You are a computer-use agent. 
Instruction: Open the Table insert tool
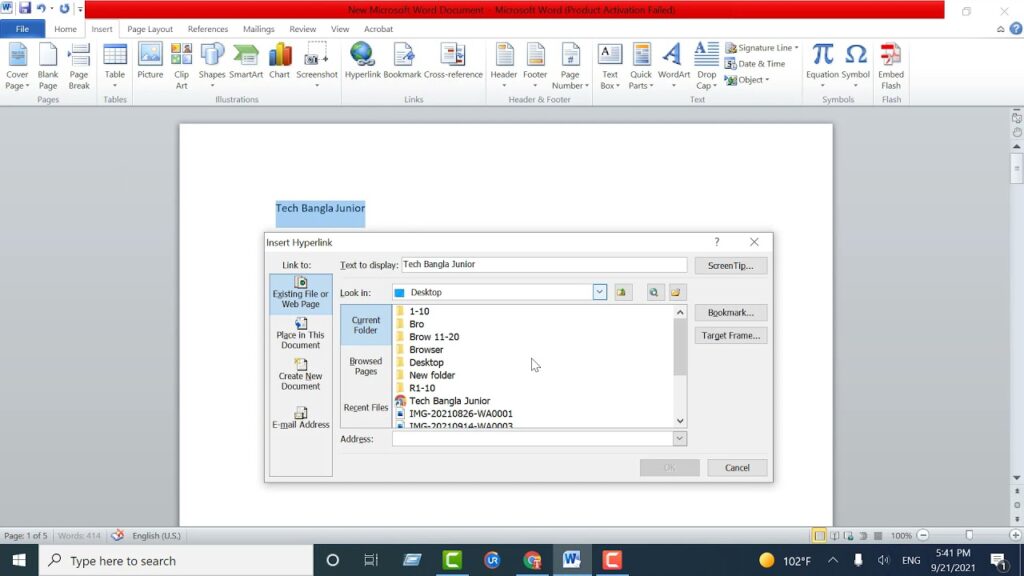coord(115,66)
